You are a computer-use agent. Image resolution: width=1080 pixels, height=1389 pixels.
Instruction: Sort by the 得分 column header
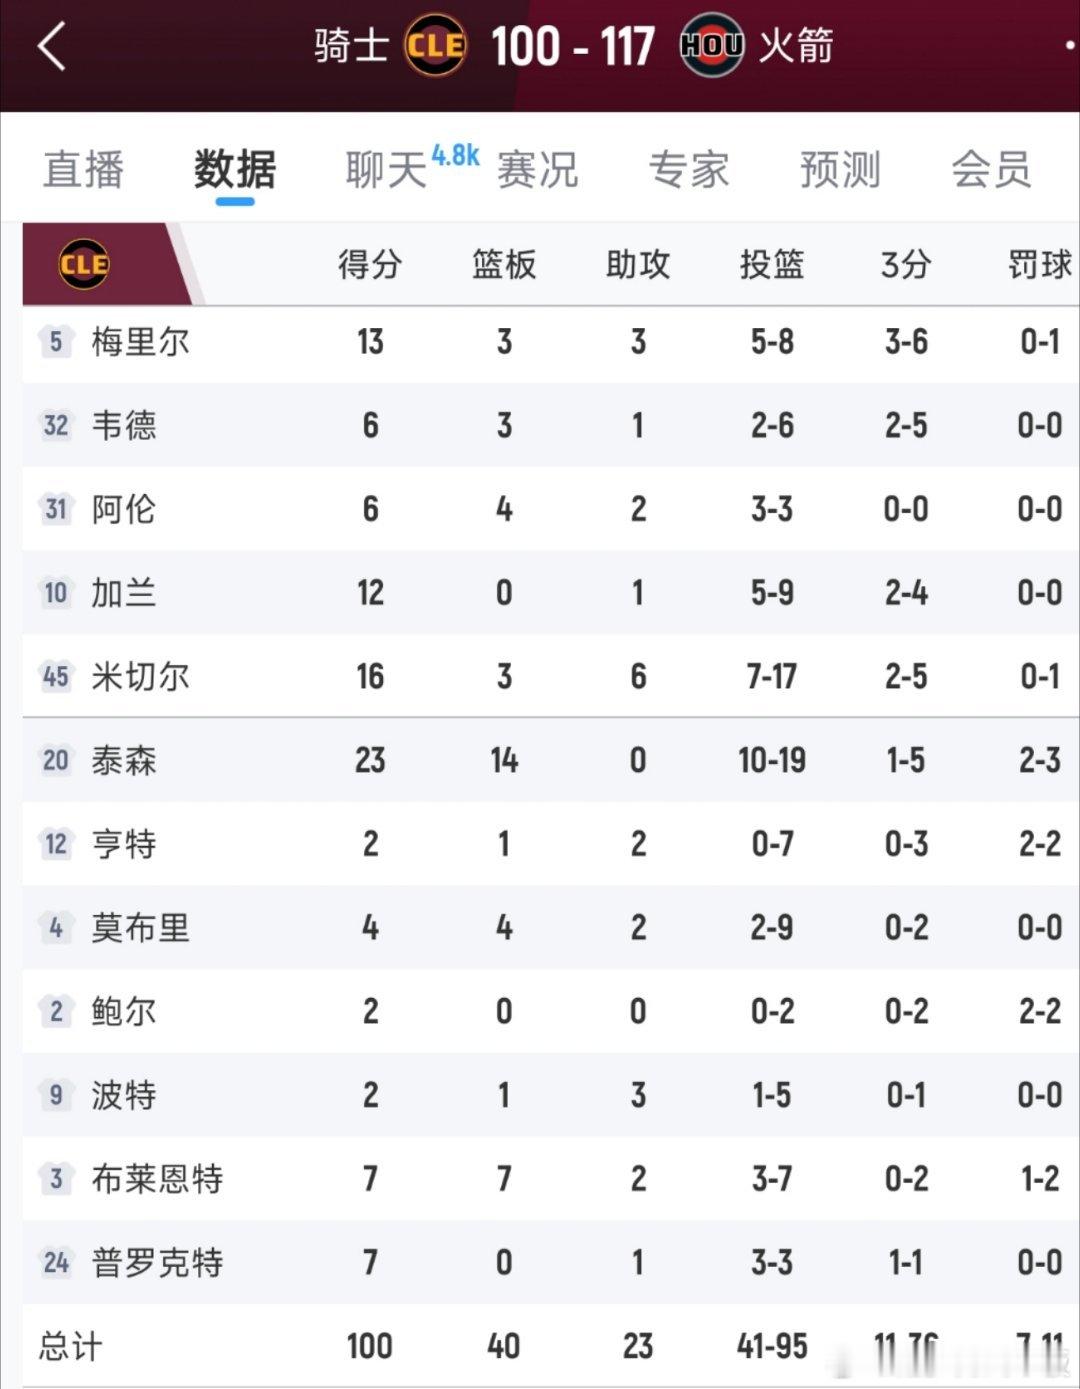click(370, 265)
